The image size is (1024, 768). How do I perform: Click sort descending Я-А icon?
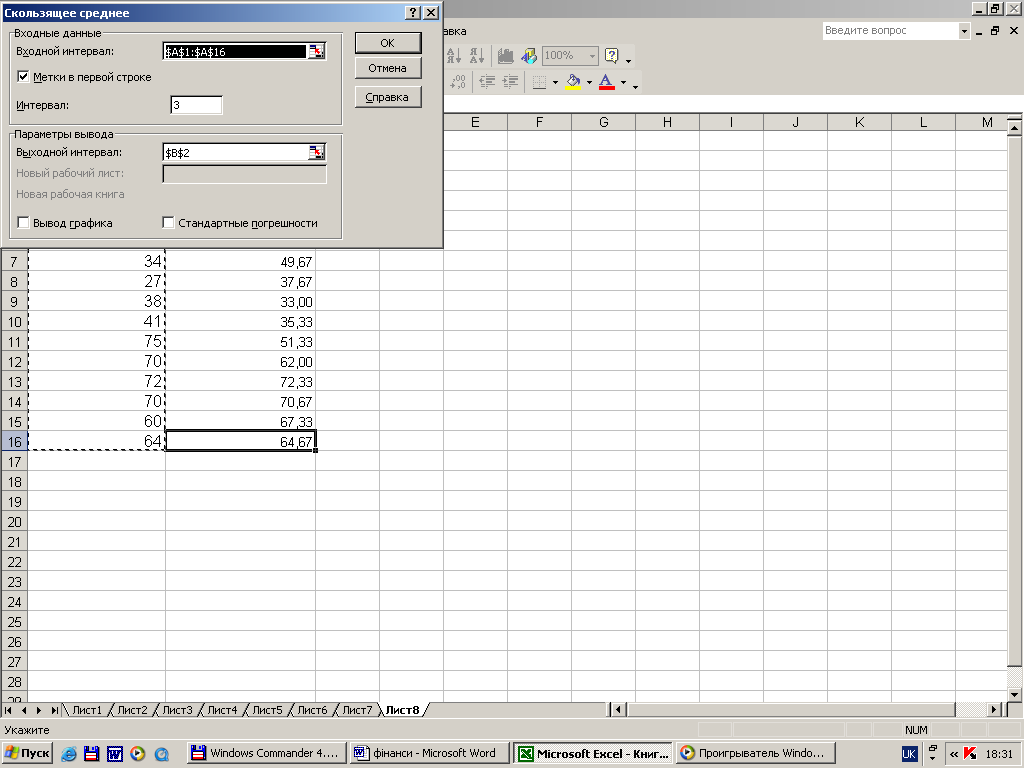click(x=477, y=56)
